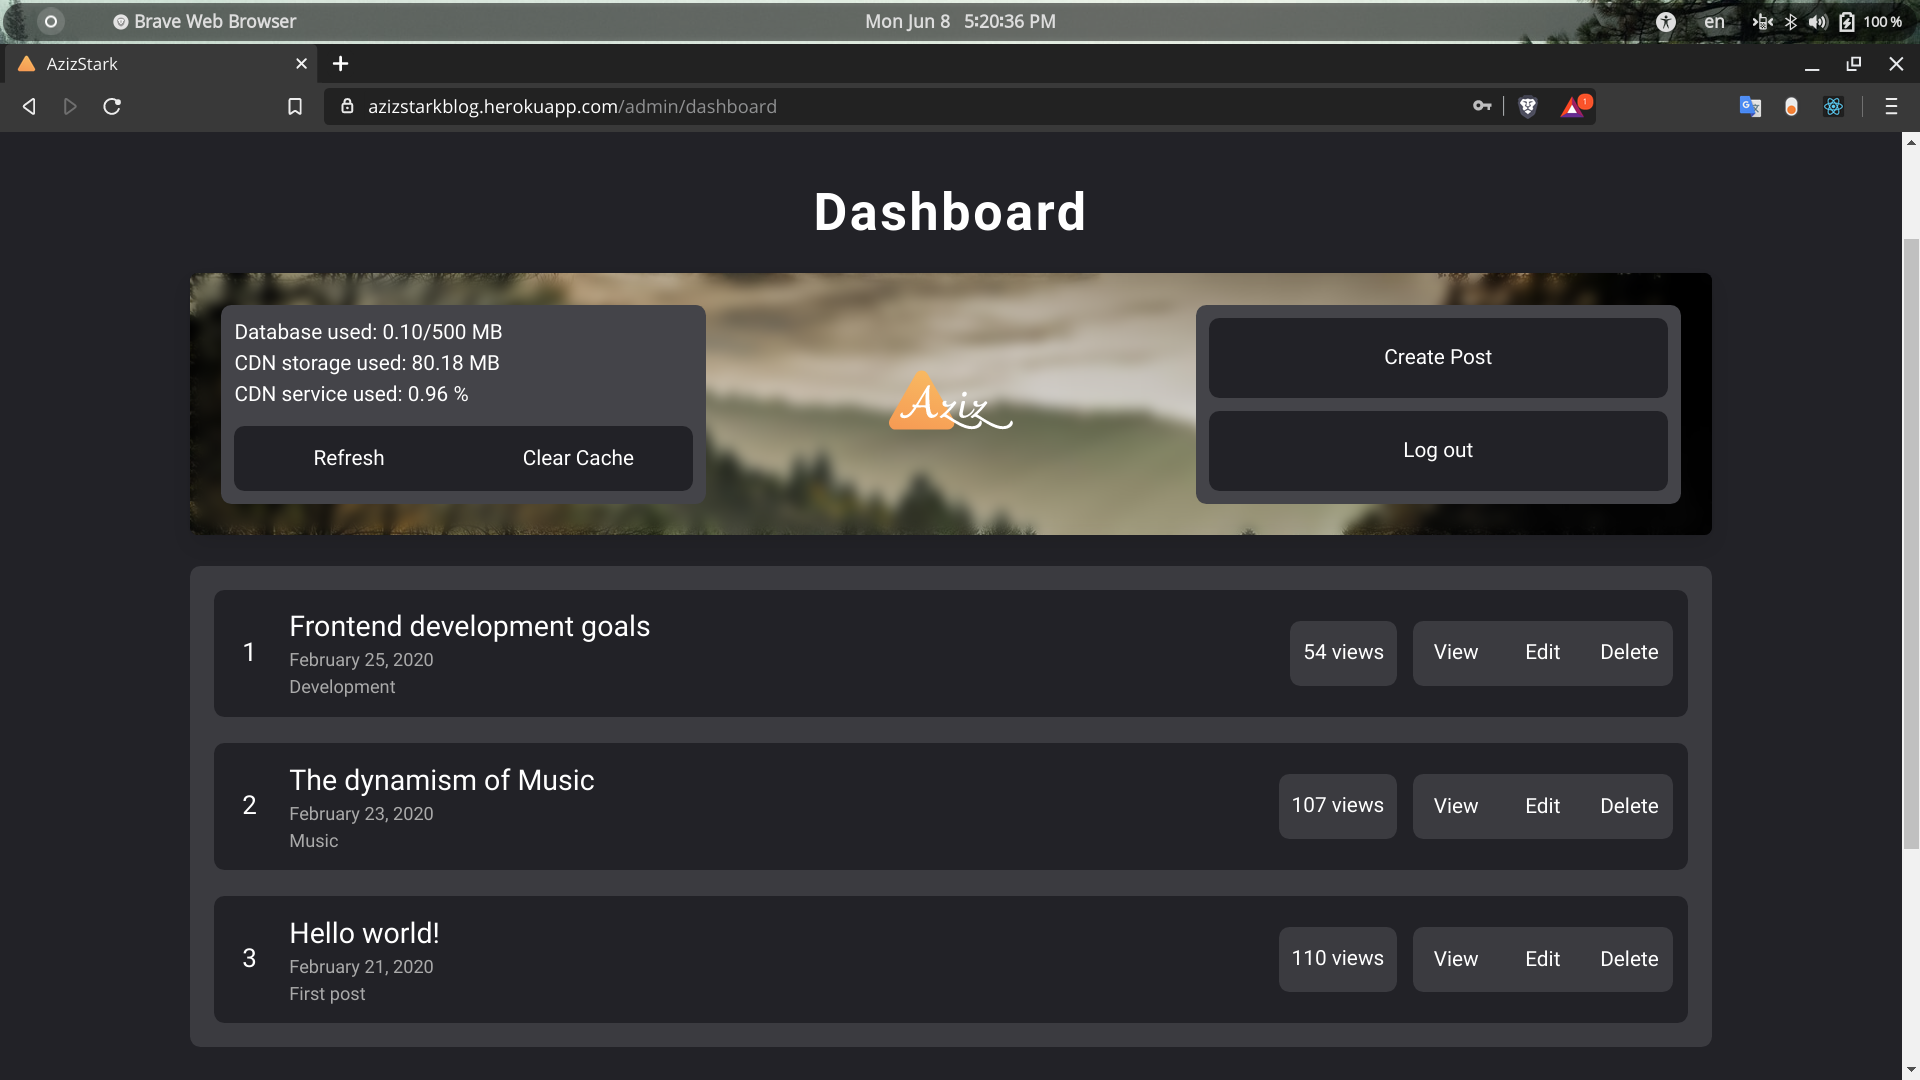View the Hello world! post
The width and height of the screenshot is (1920, 1080).
(x=1455, y=959)
